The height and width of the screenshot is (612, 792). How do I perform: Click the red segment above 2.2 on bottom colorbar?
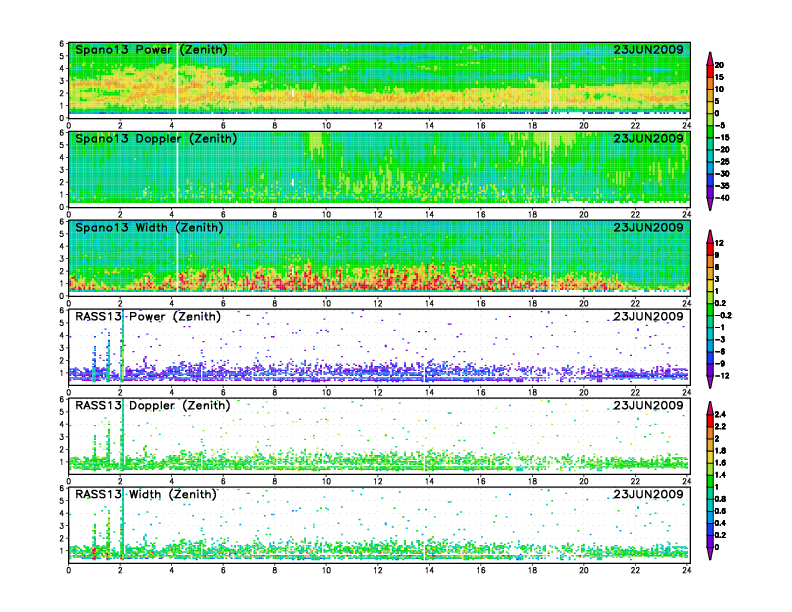(x=710, y=421)
